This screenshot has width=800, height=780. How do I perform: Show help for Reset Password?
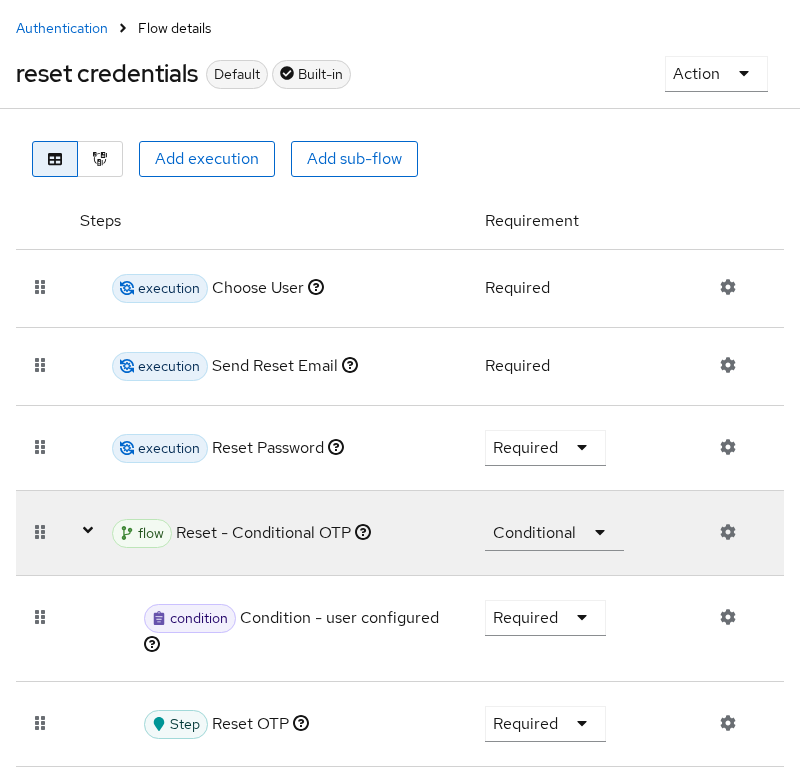click(336, 447)
